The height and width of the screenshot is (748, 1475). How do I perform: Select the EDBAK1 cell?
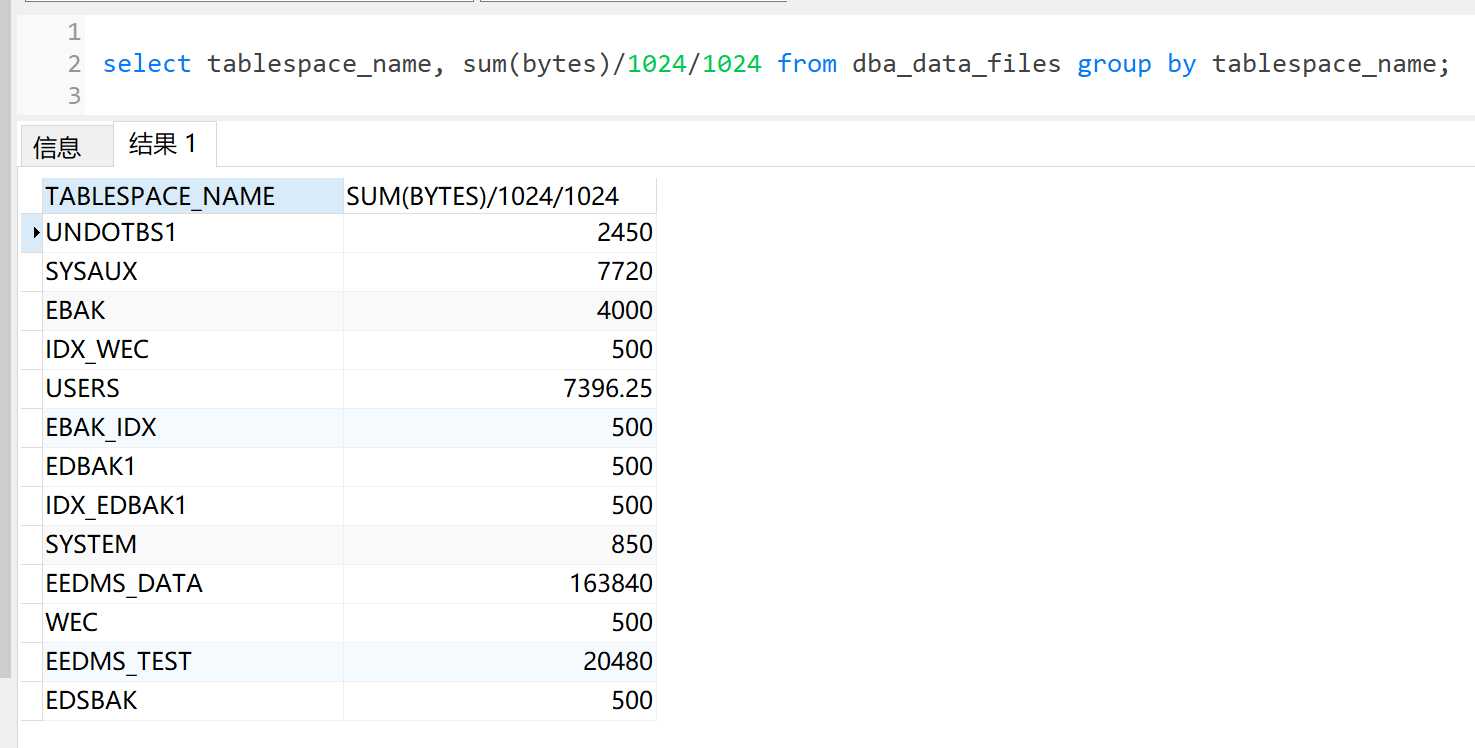[193, 467]
